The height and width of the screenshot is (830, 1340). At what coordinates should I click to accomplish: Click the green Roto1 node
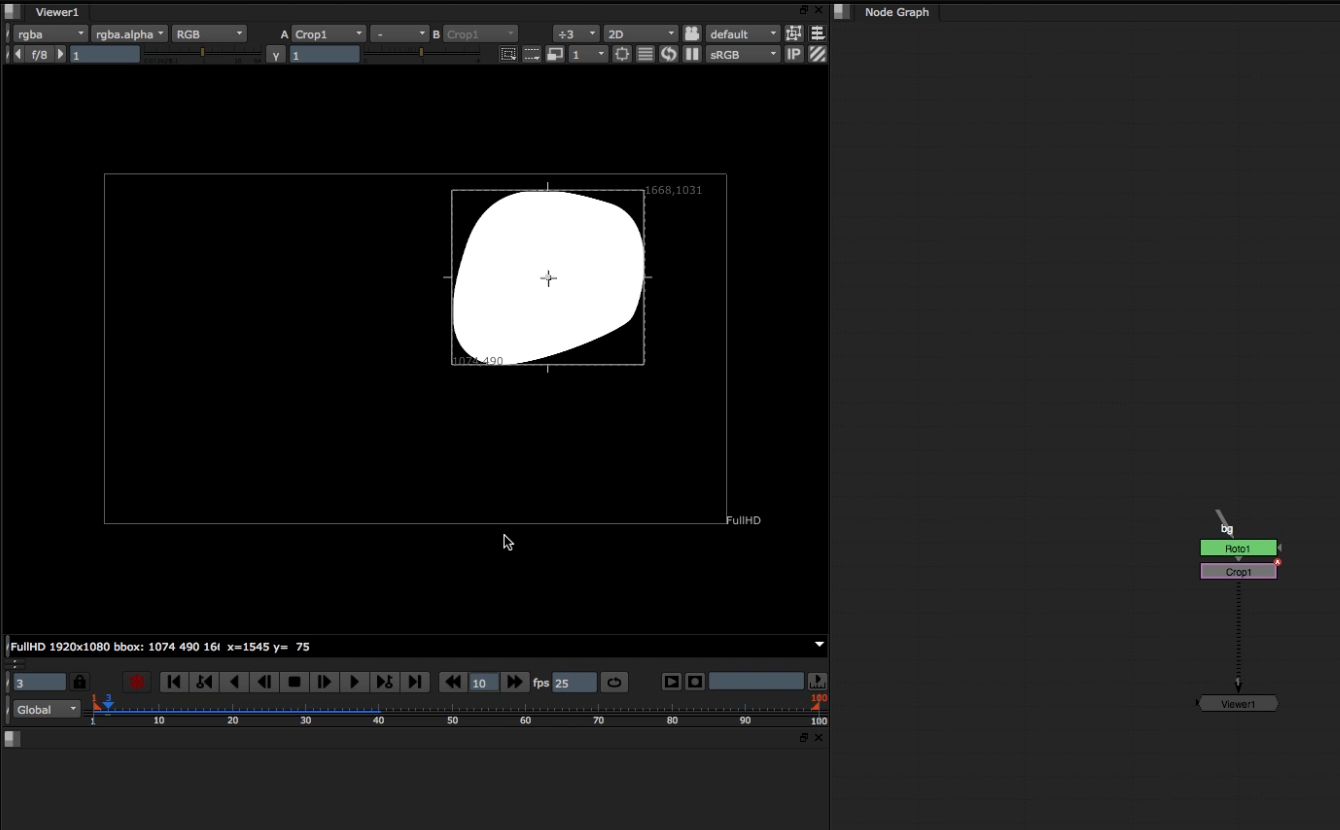(x=1238, y=548)
